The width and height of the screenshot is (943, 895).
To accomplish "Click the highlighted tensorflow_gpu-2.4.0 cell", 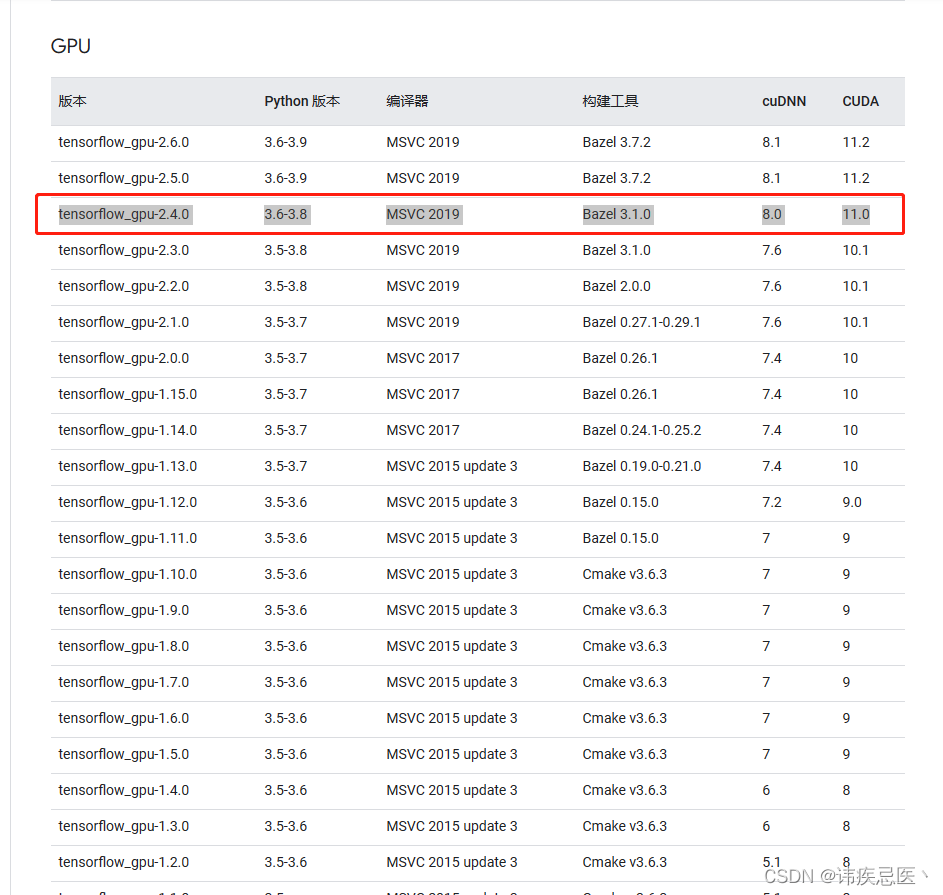I will coord(125,214).
